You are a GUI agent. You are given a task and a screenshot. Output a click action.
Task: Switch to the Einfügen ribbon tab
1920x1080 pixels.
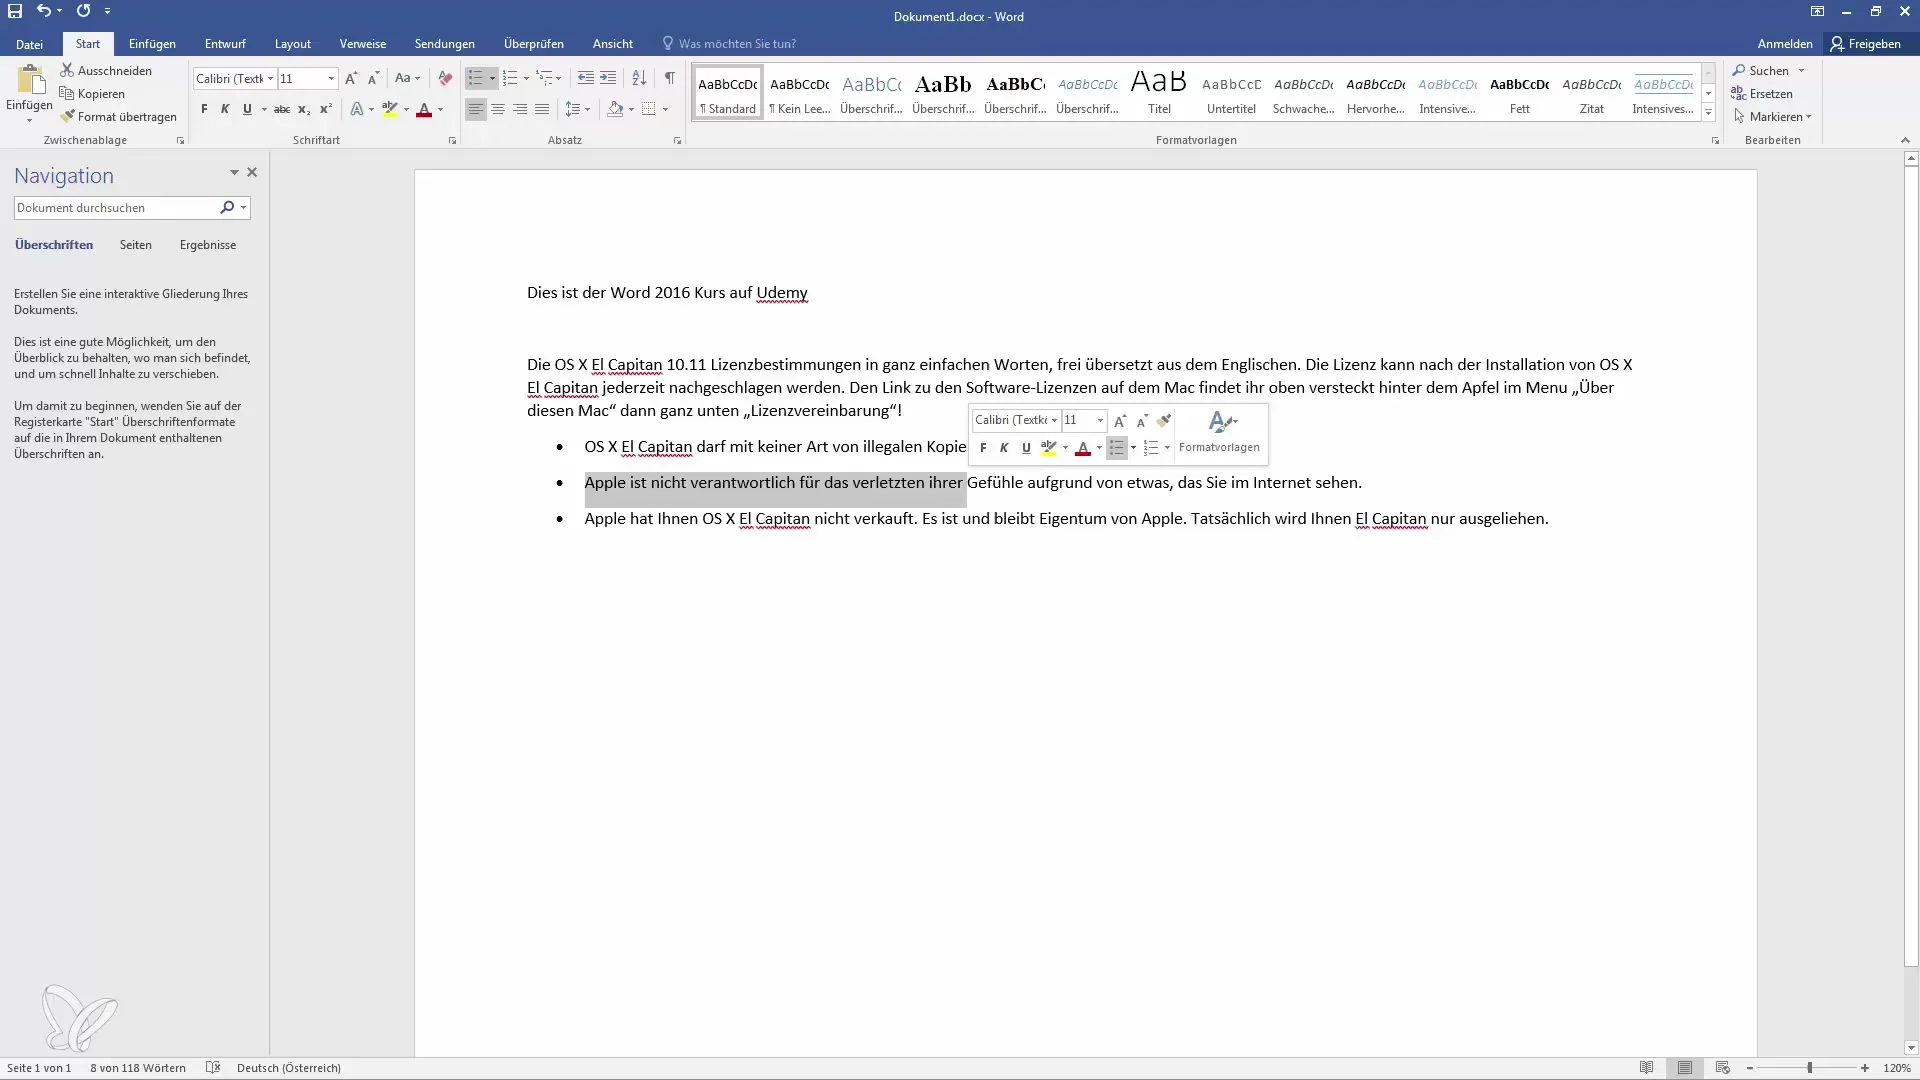point(152,44)
